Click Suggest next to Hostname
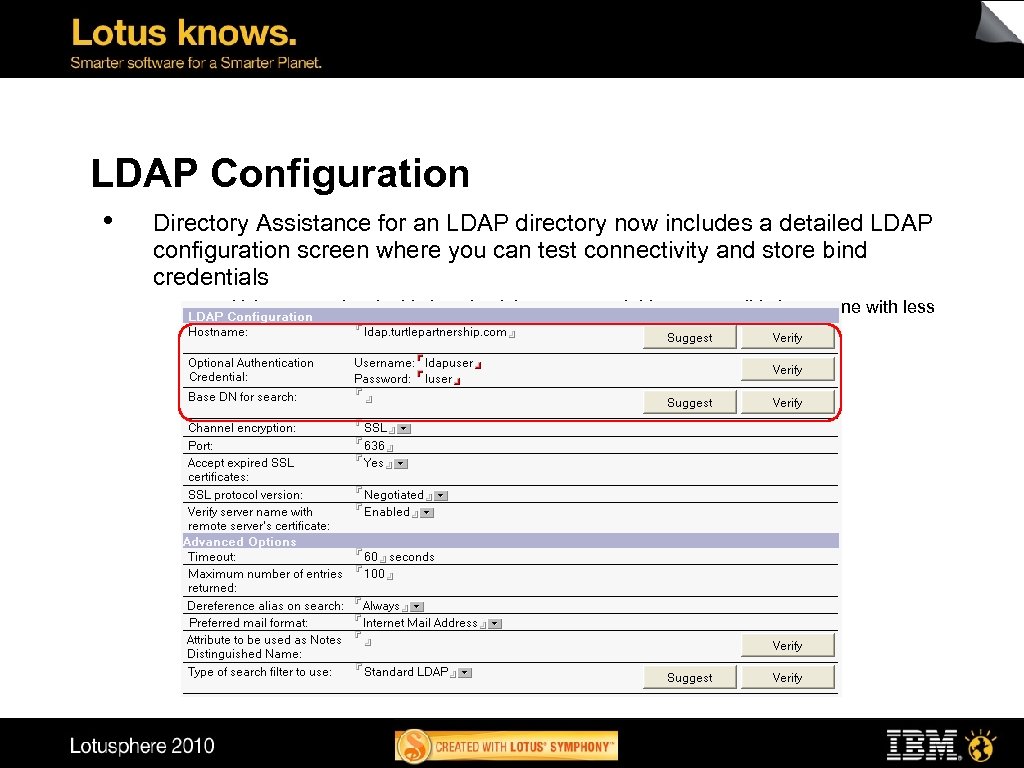The width and height of the screenshot is (1024, 768). [689, 336]
